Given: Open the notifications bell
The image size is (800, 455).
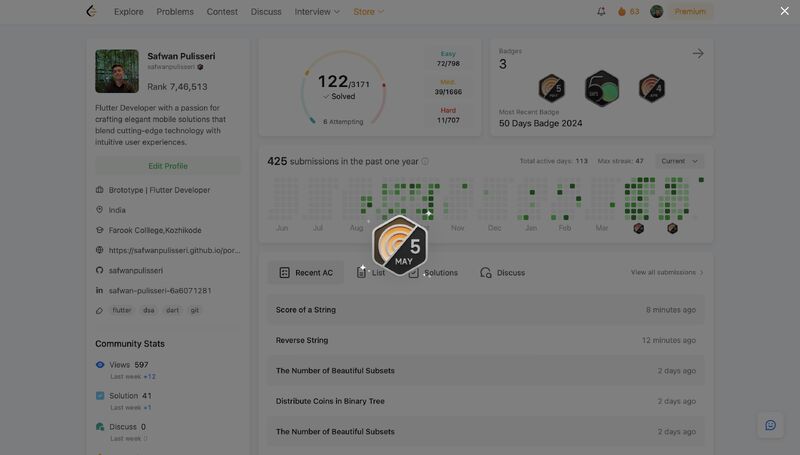Looking at the screenshot, I should click(601, 11).
